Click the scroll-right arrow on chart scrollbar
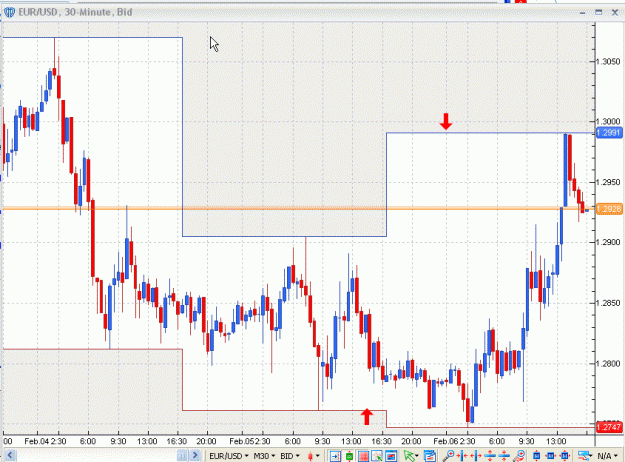 [x=195, y=455]
